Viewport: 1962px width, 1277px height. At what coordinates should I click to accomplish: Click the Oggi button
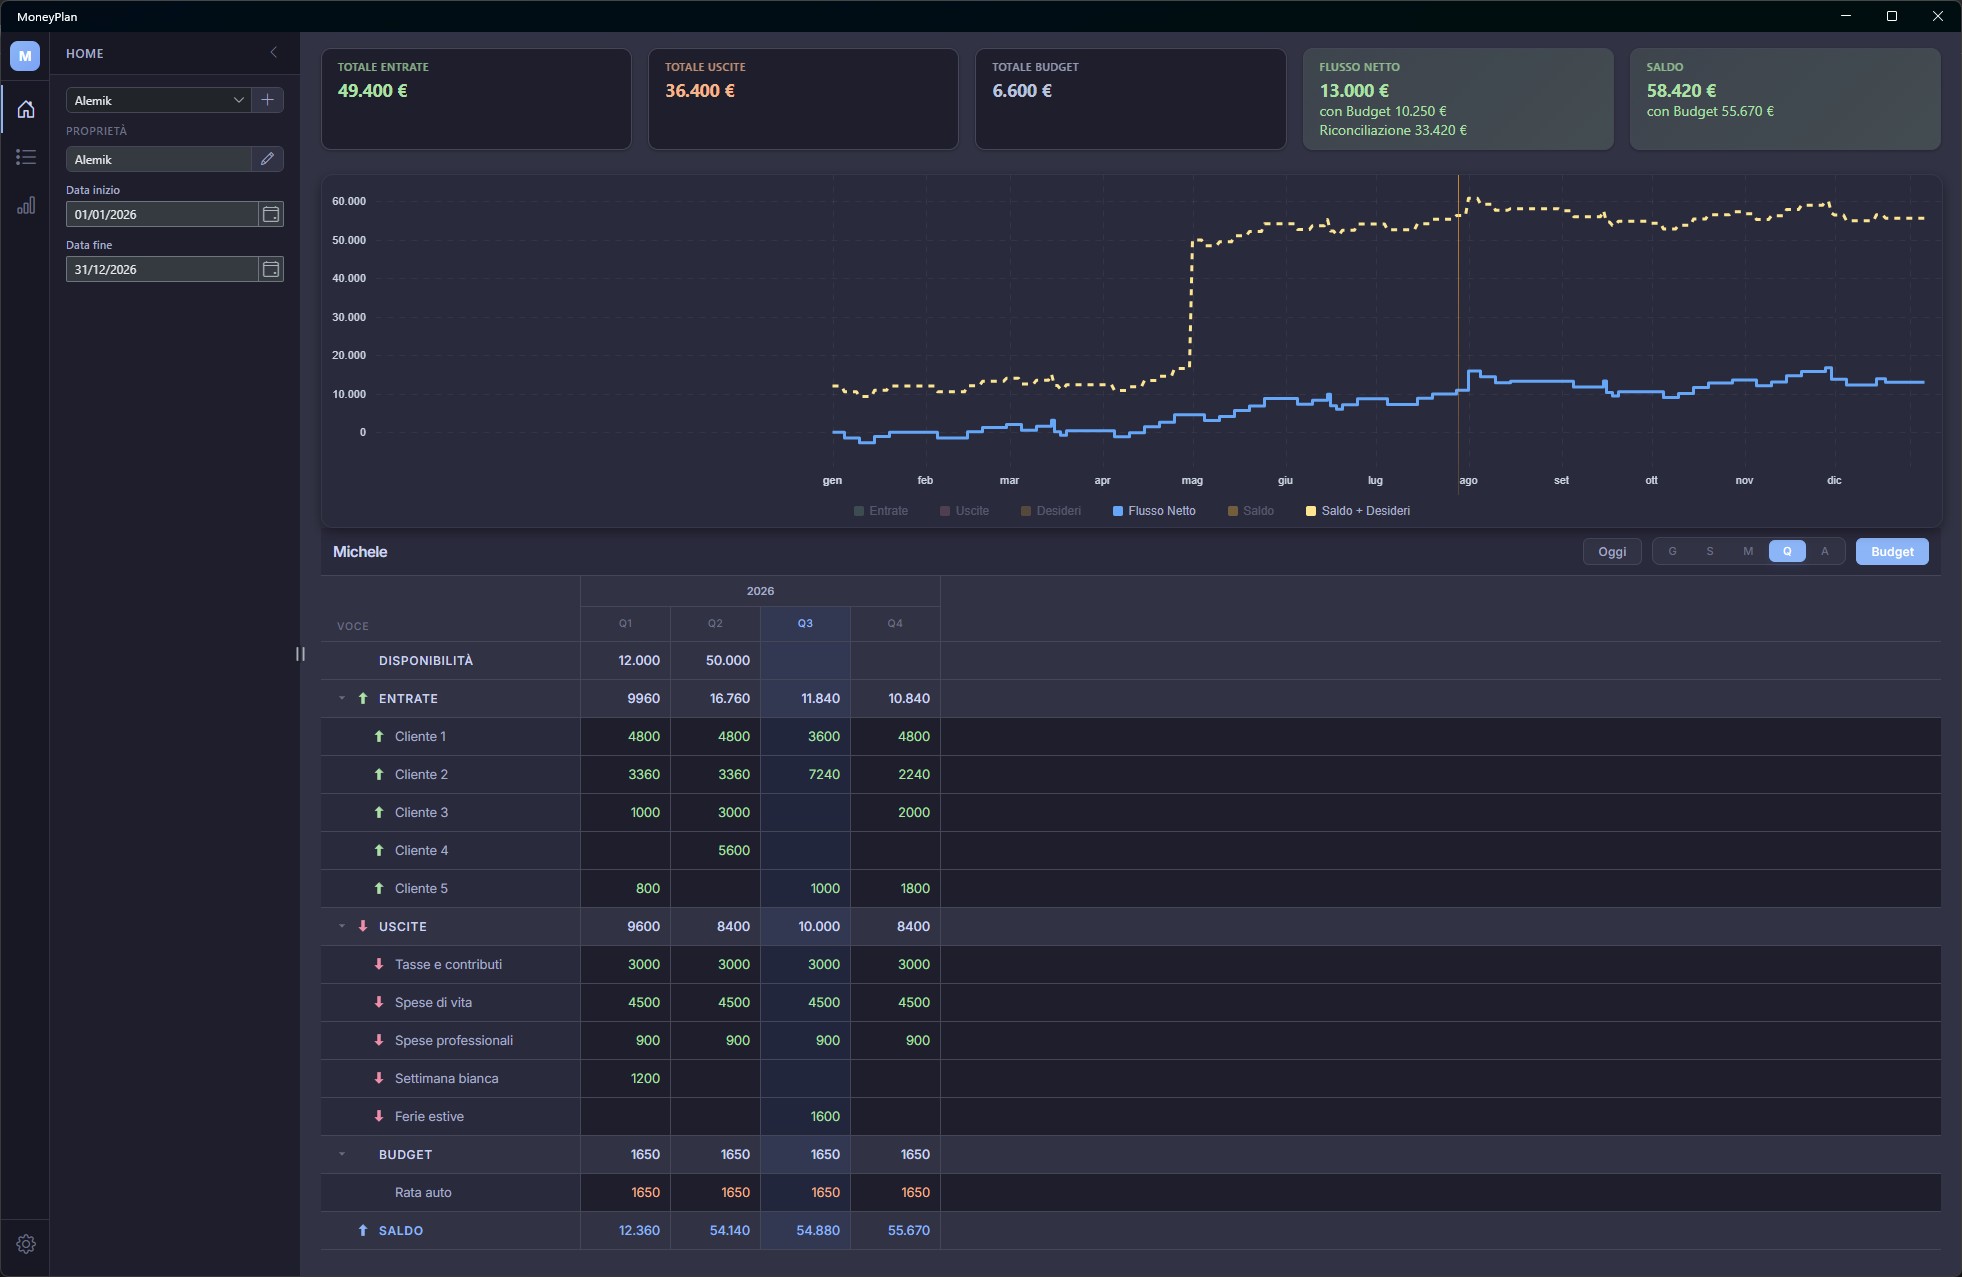click(x=1612, y=551)
